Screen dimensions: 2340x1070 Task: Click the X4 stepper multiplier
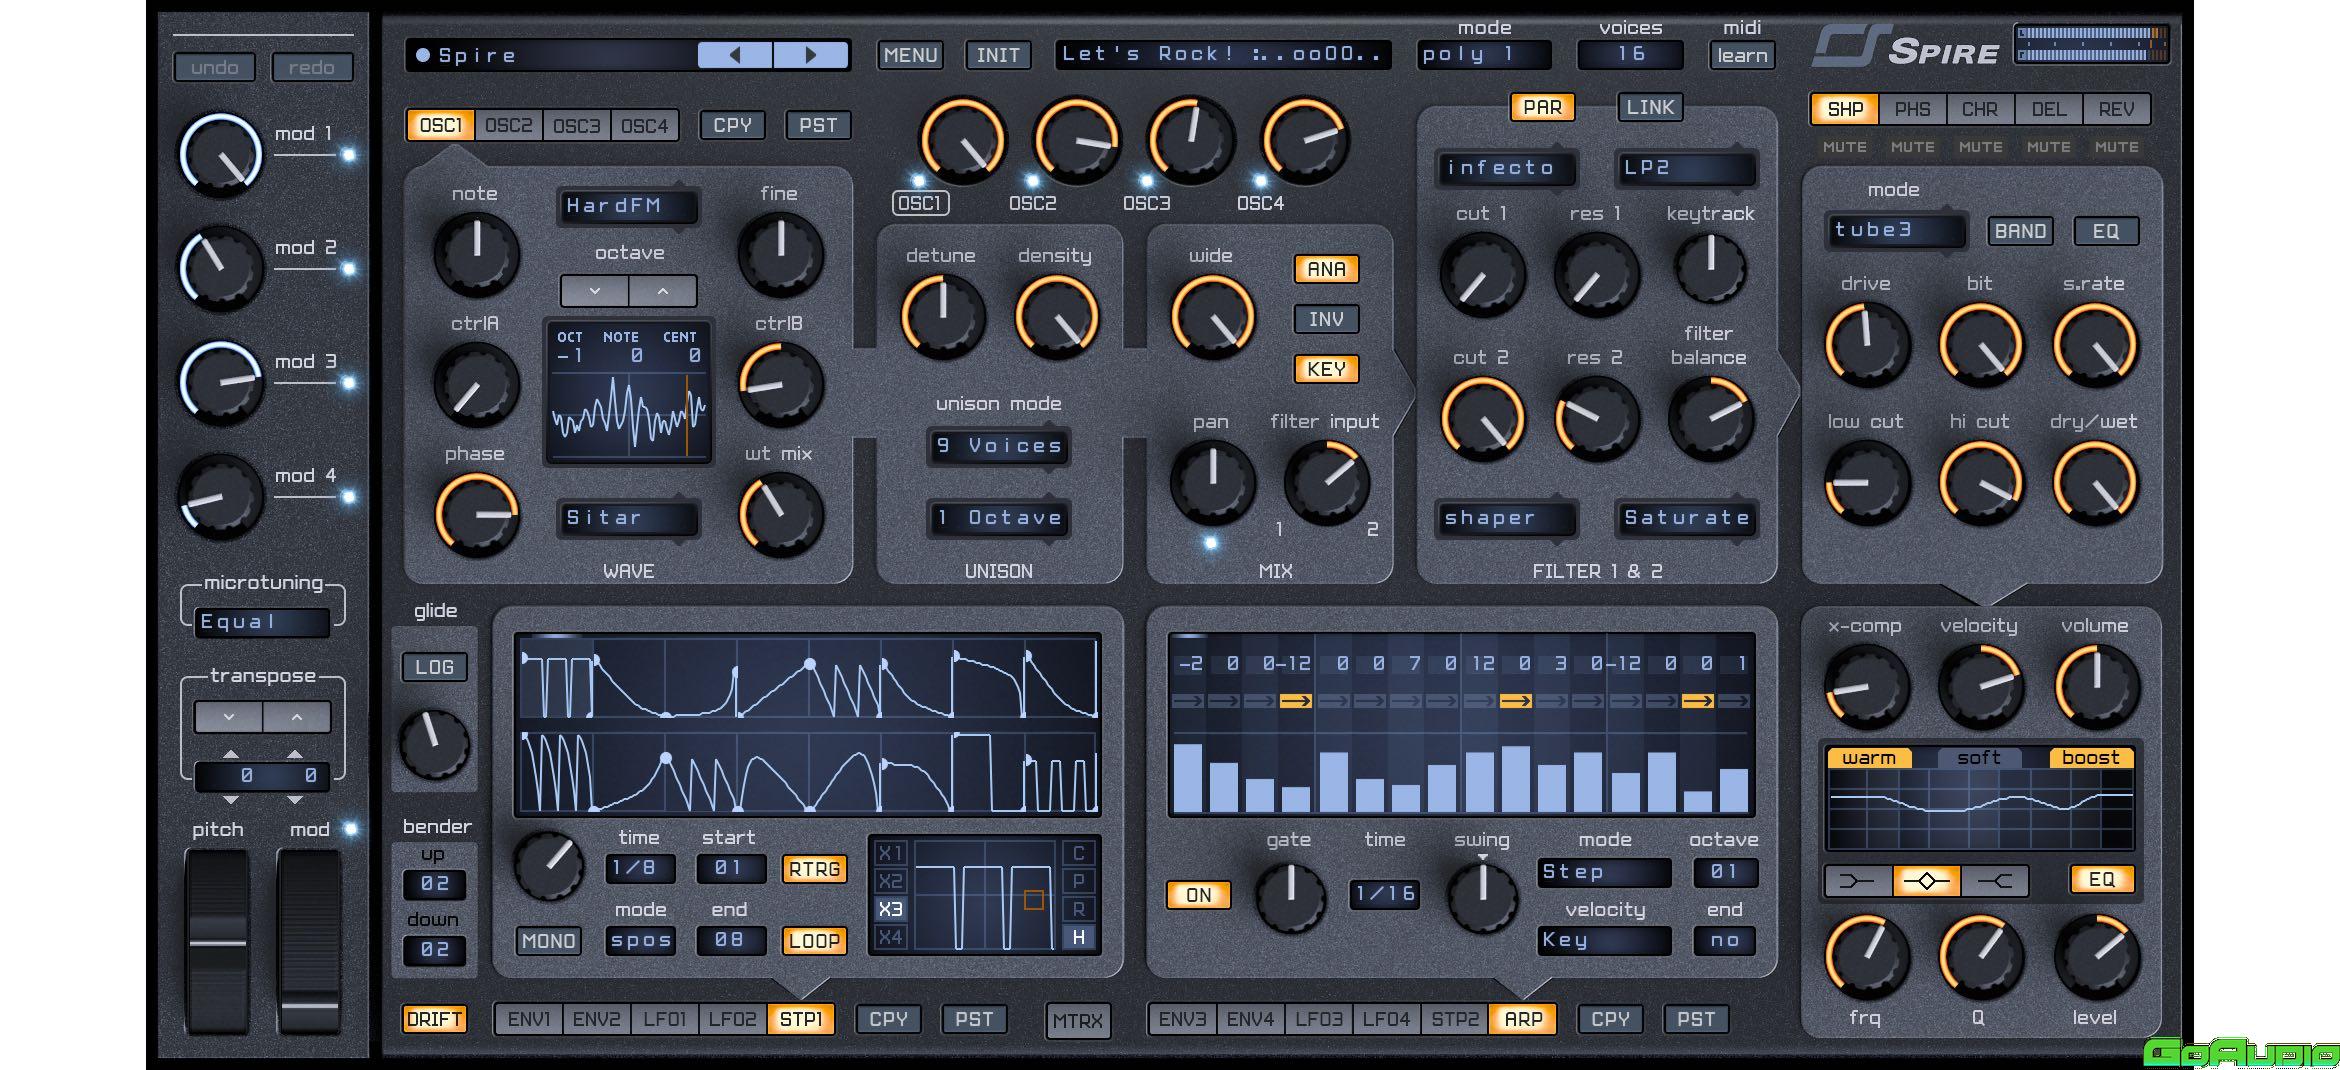pos(890,937)
